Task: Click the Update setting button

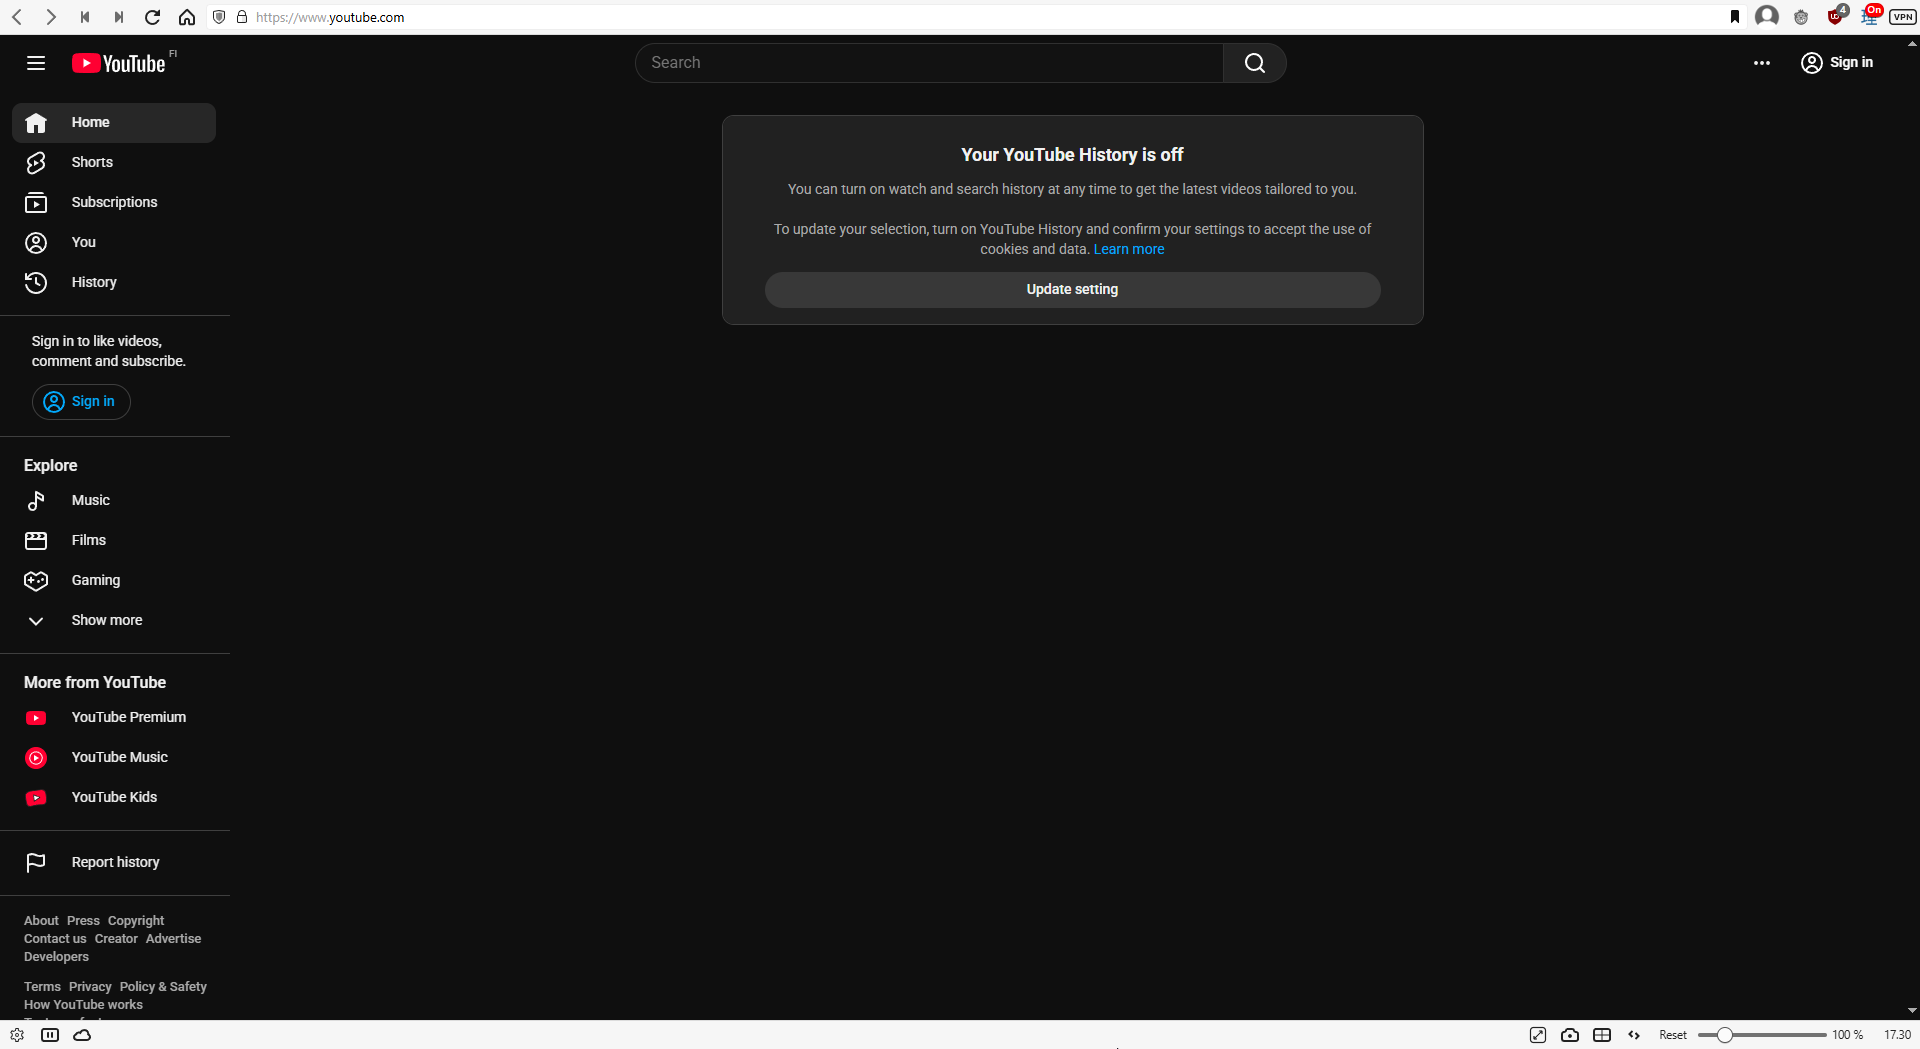Action: (x=1072, y=290)
